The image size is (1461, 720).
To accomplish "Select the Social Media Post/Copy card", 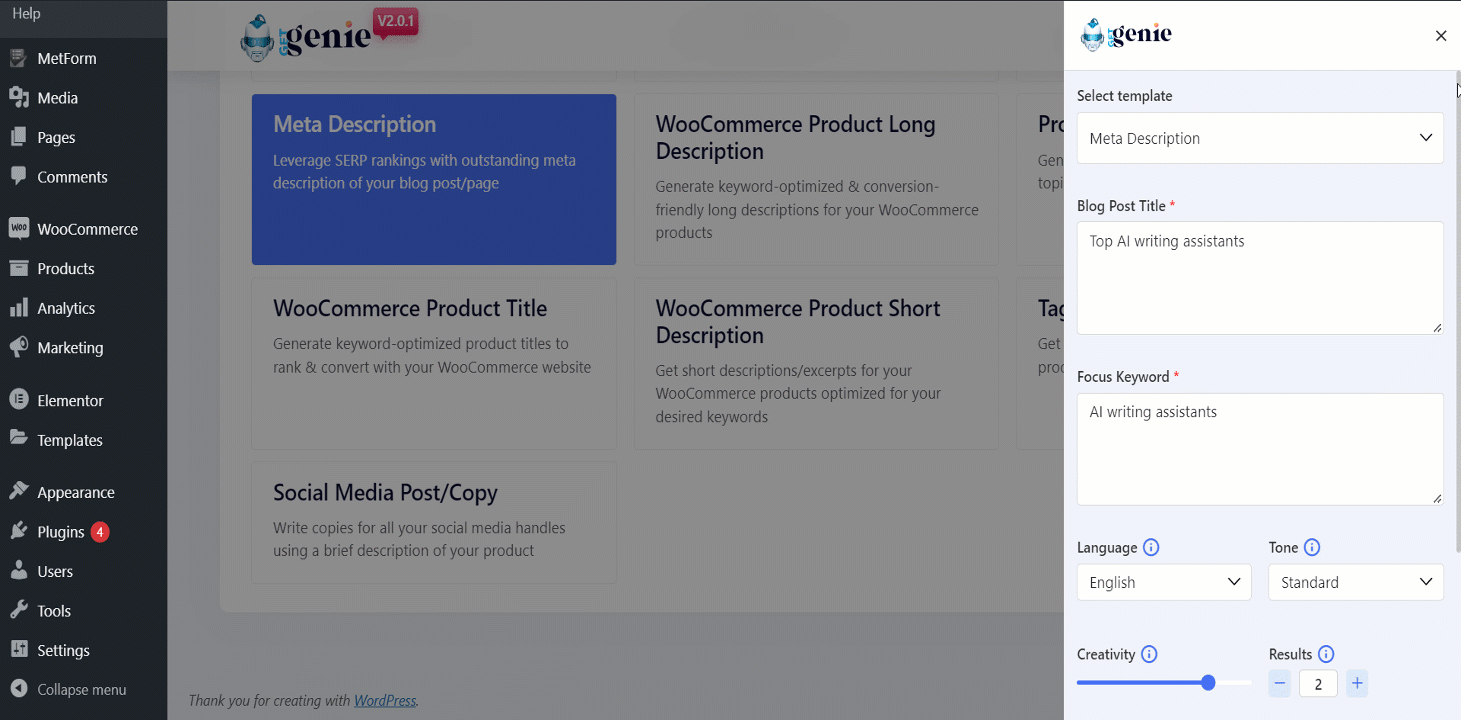I will [x=434, y=522].
